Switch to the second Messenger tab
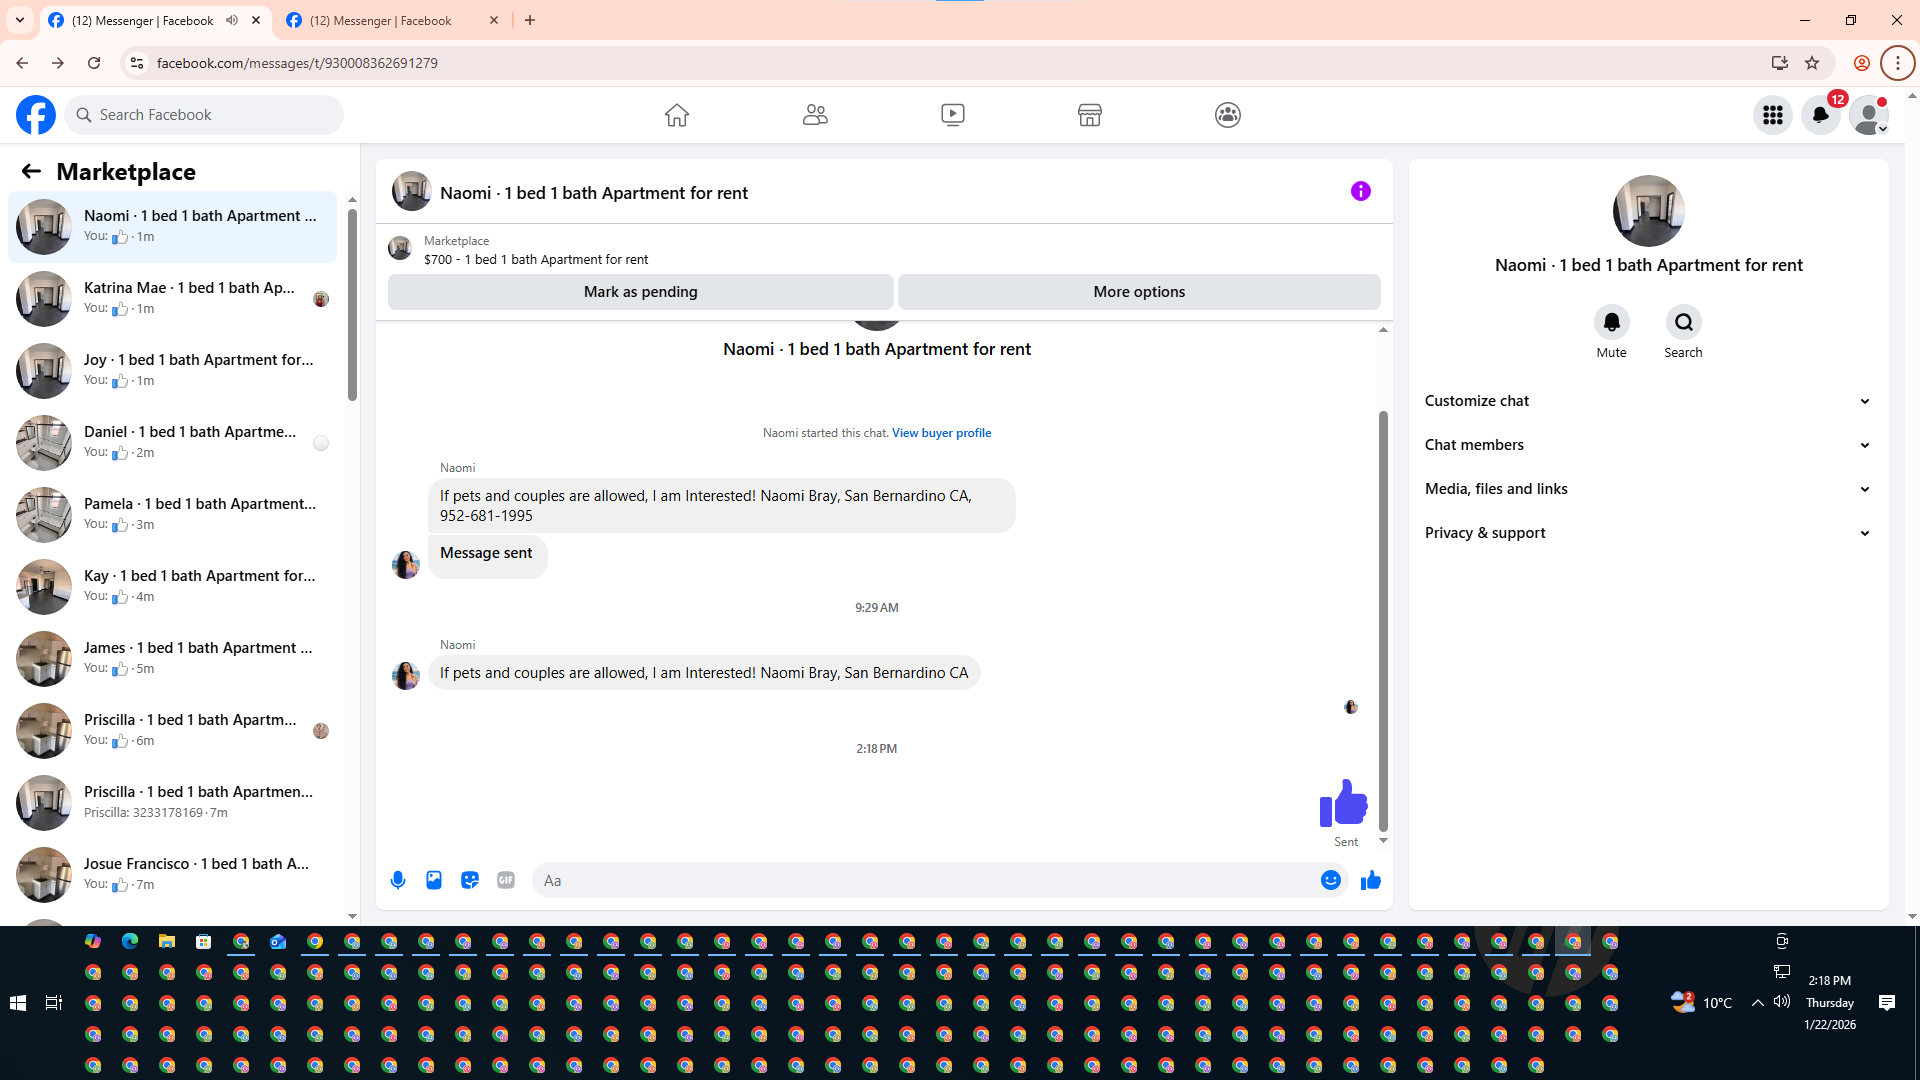 pos(391,20)
